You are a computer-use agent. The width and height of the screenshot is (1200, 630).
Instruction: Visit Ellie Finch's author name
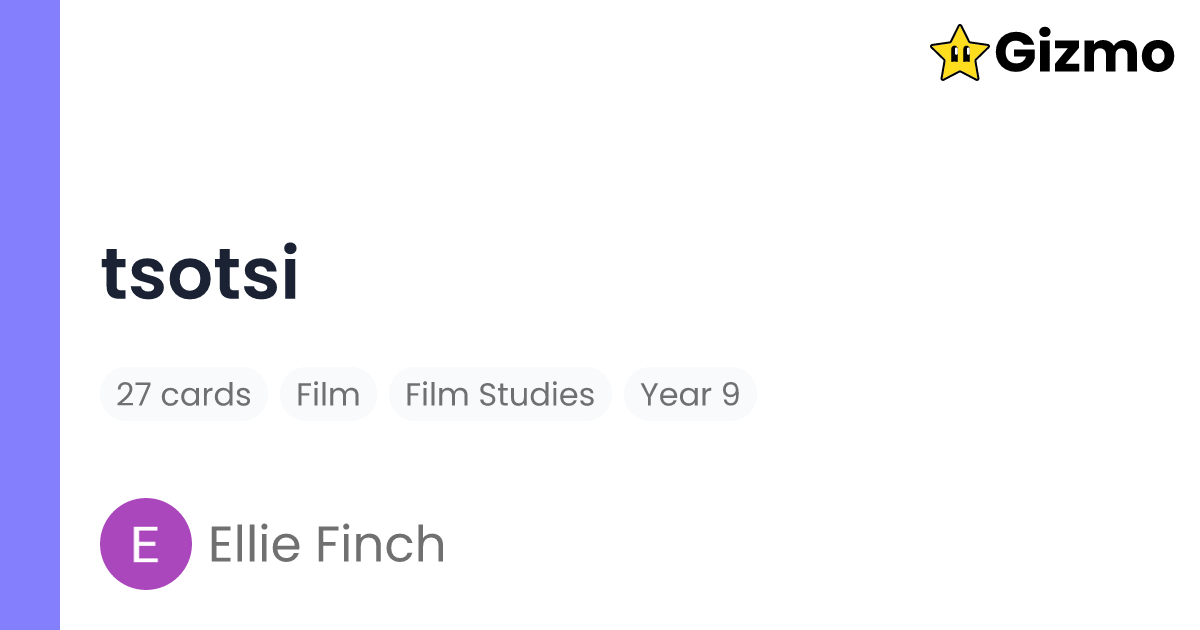(326, 544)
